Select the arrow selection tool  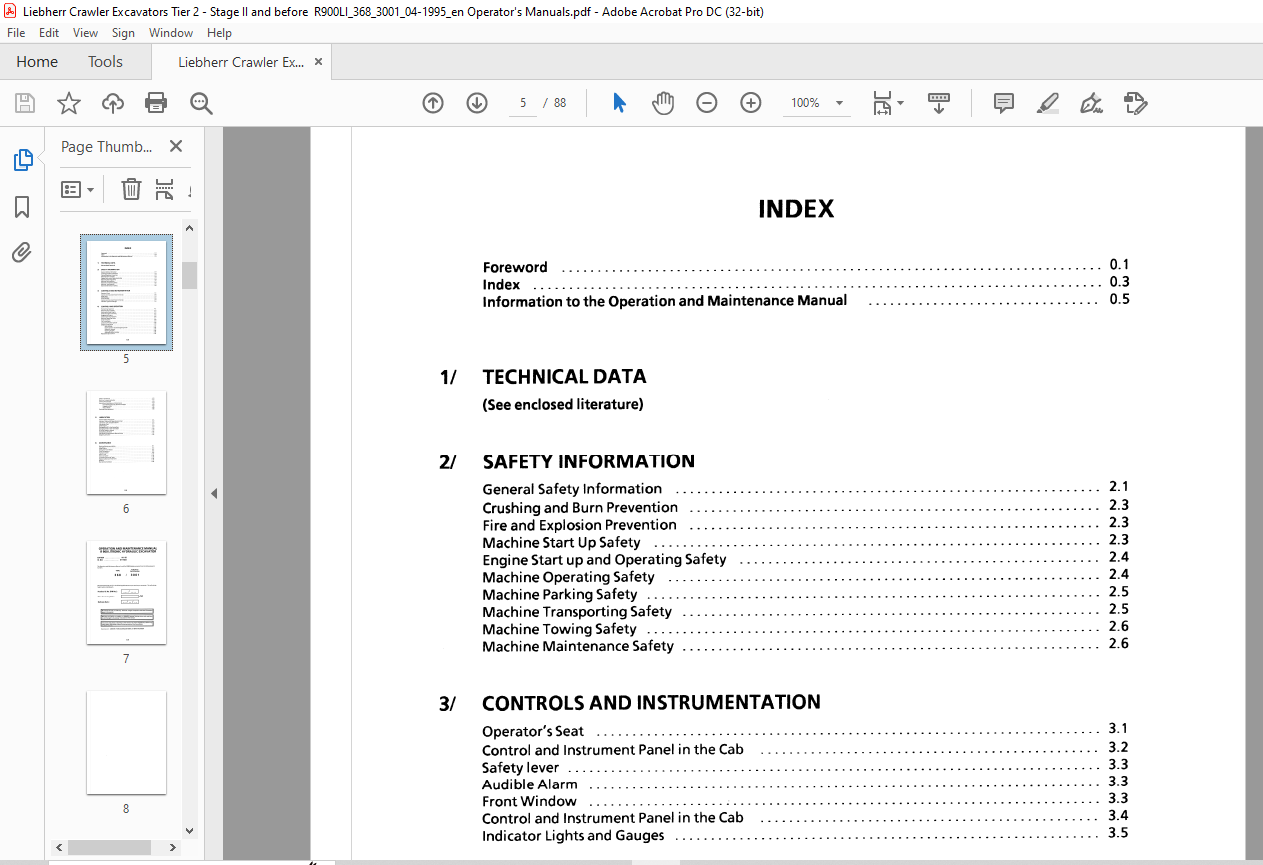point(619,103)
